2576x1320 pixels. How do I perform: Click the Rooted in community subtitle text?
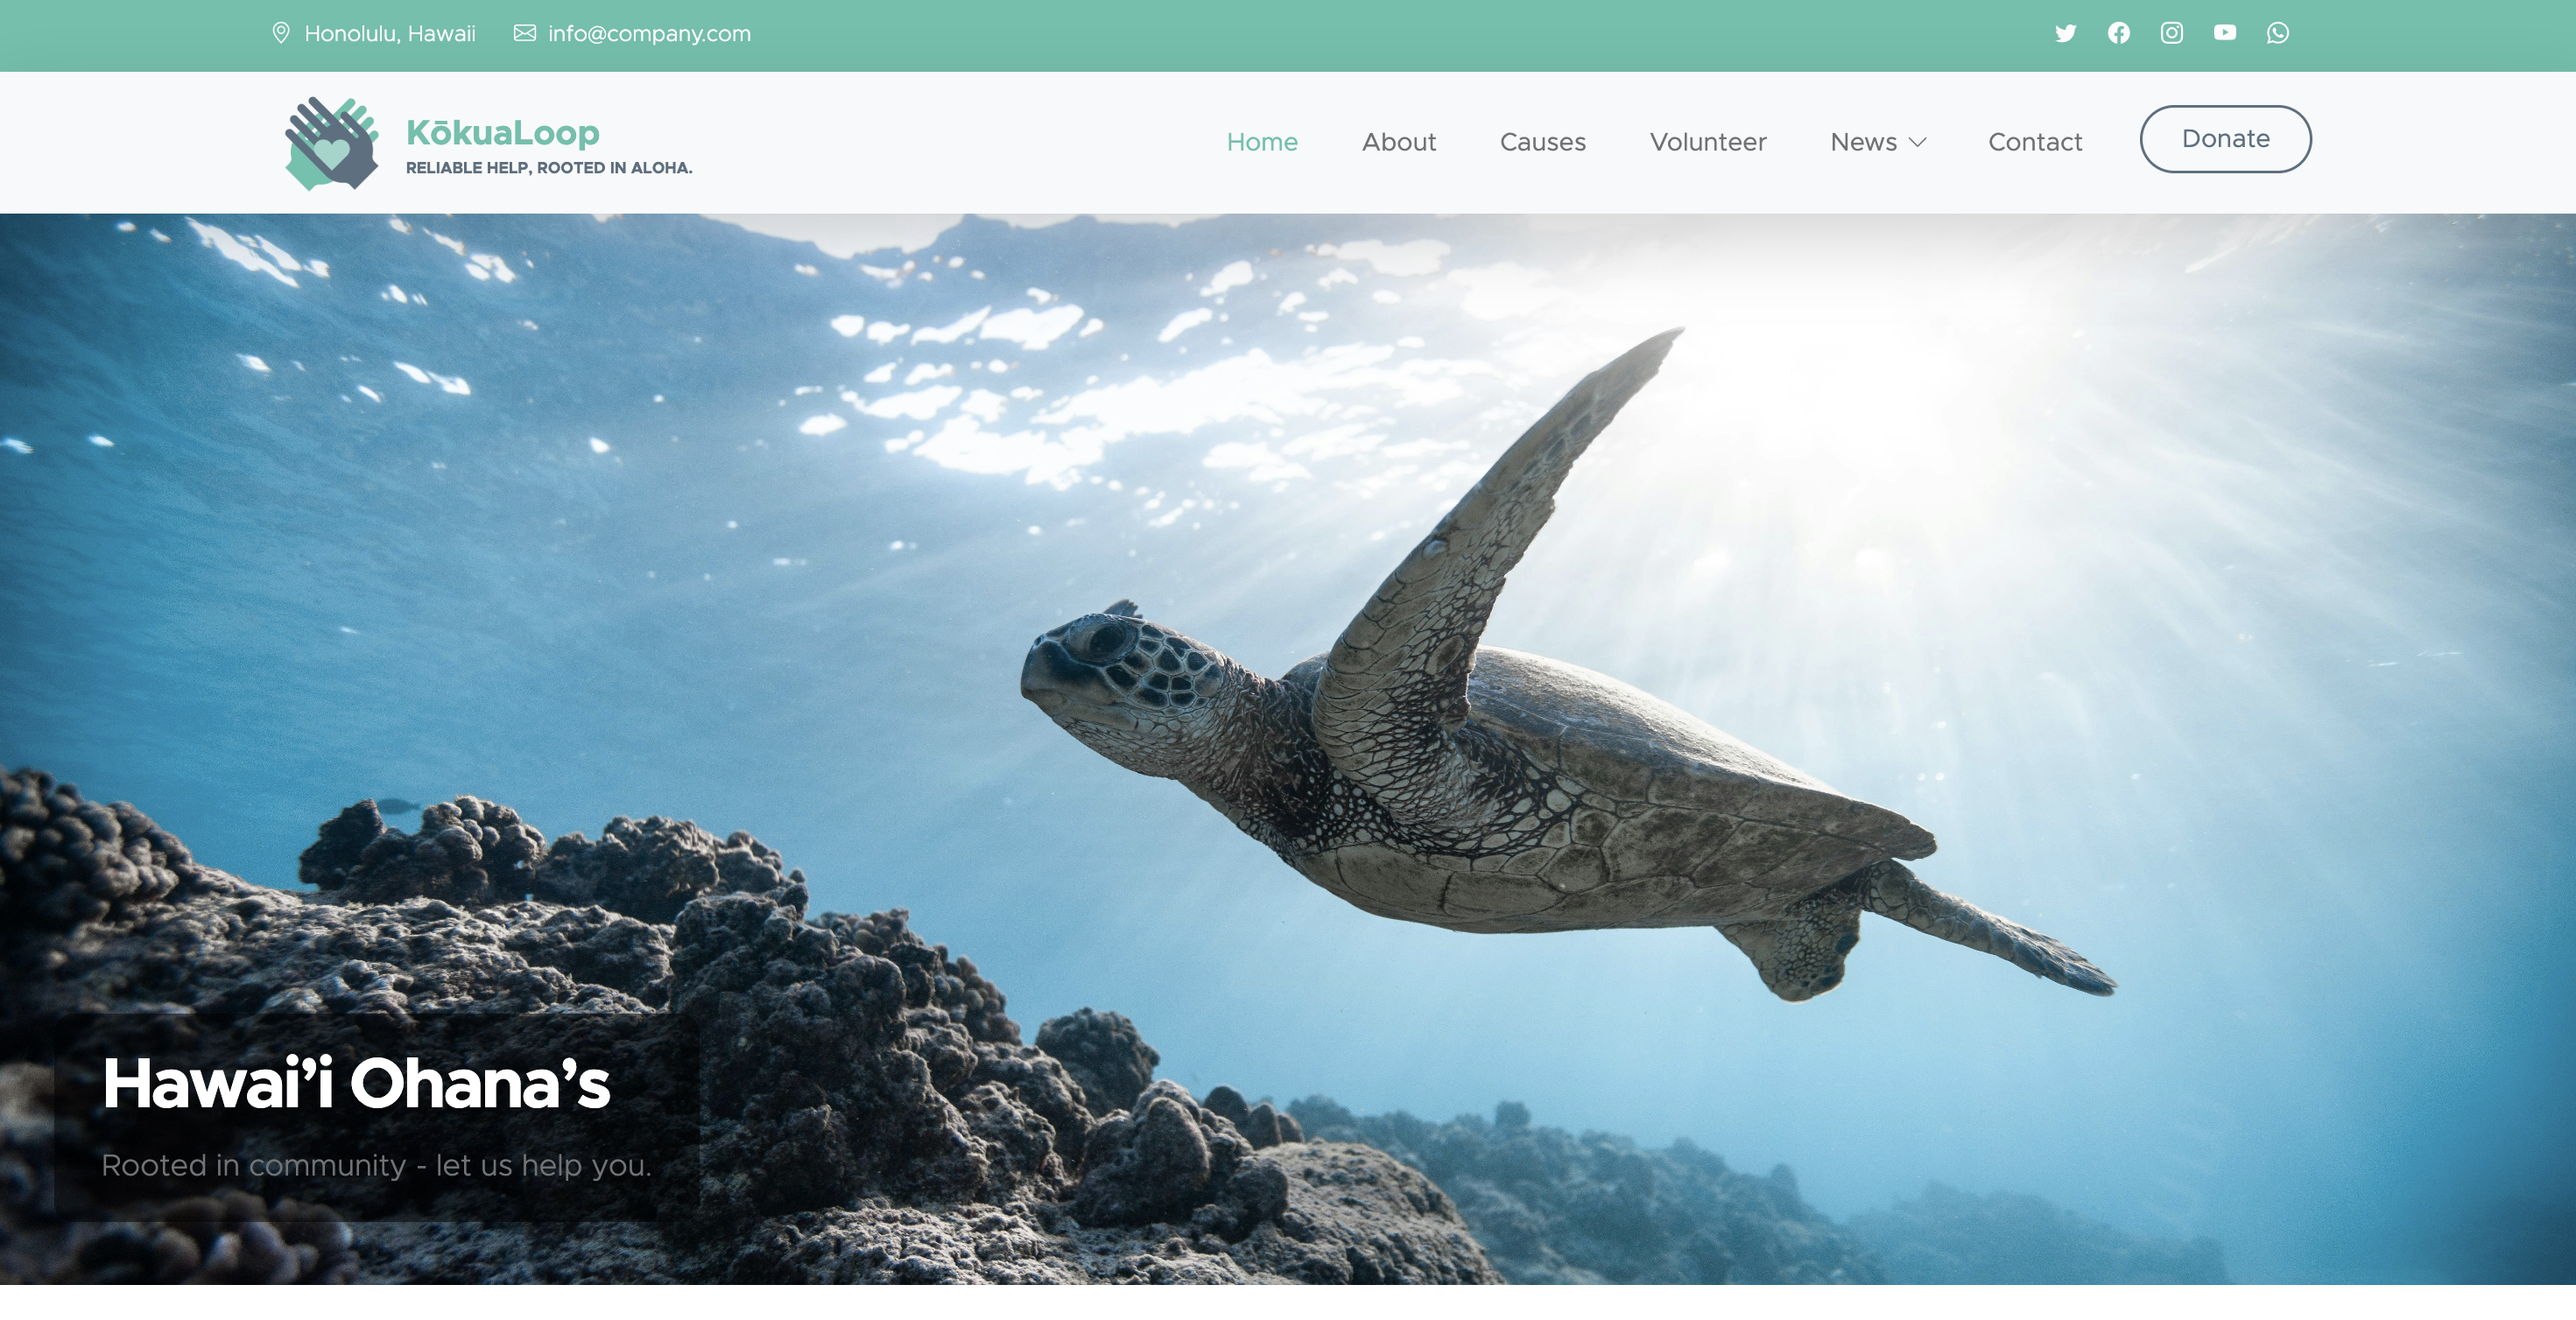(376, 1165)
